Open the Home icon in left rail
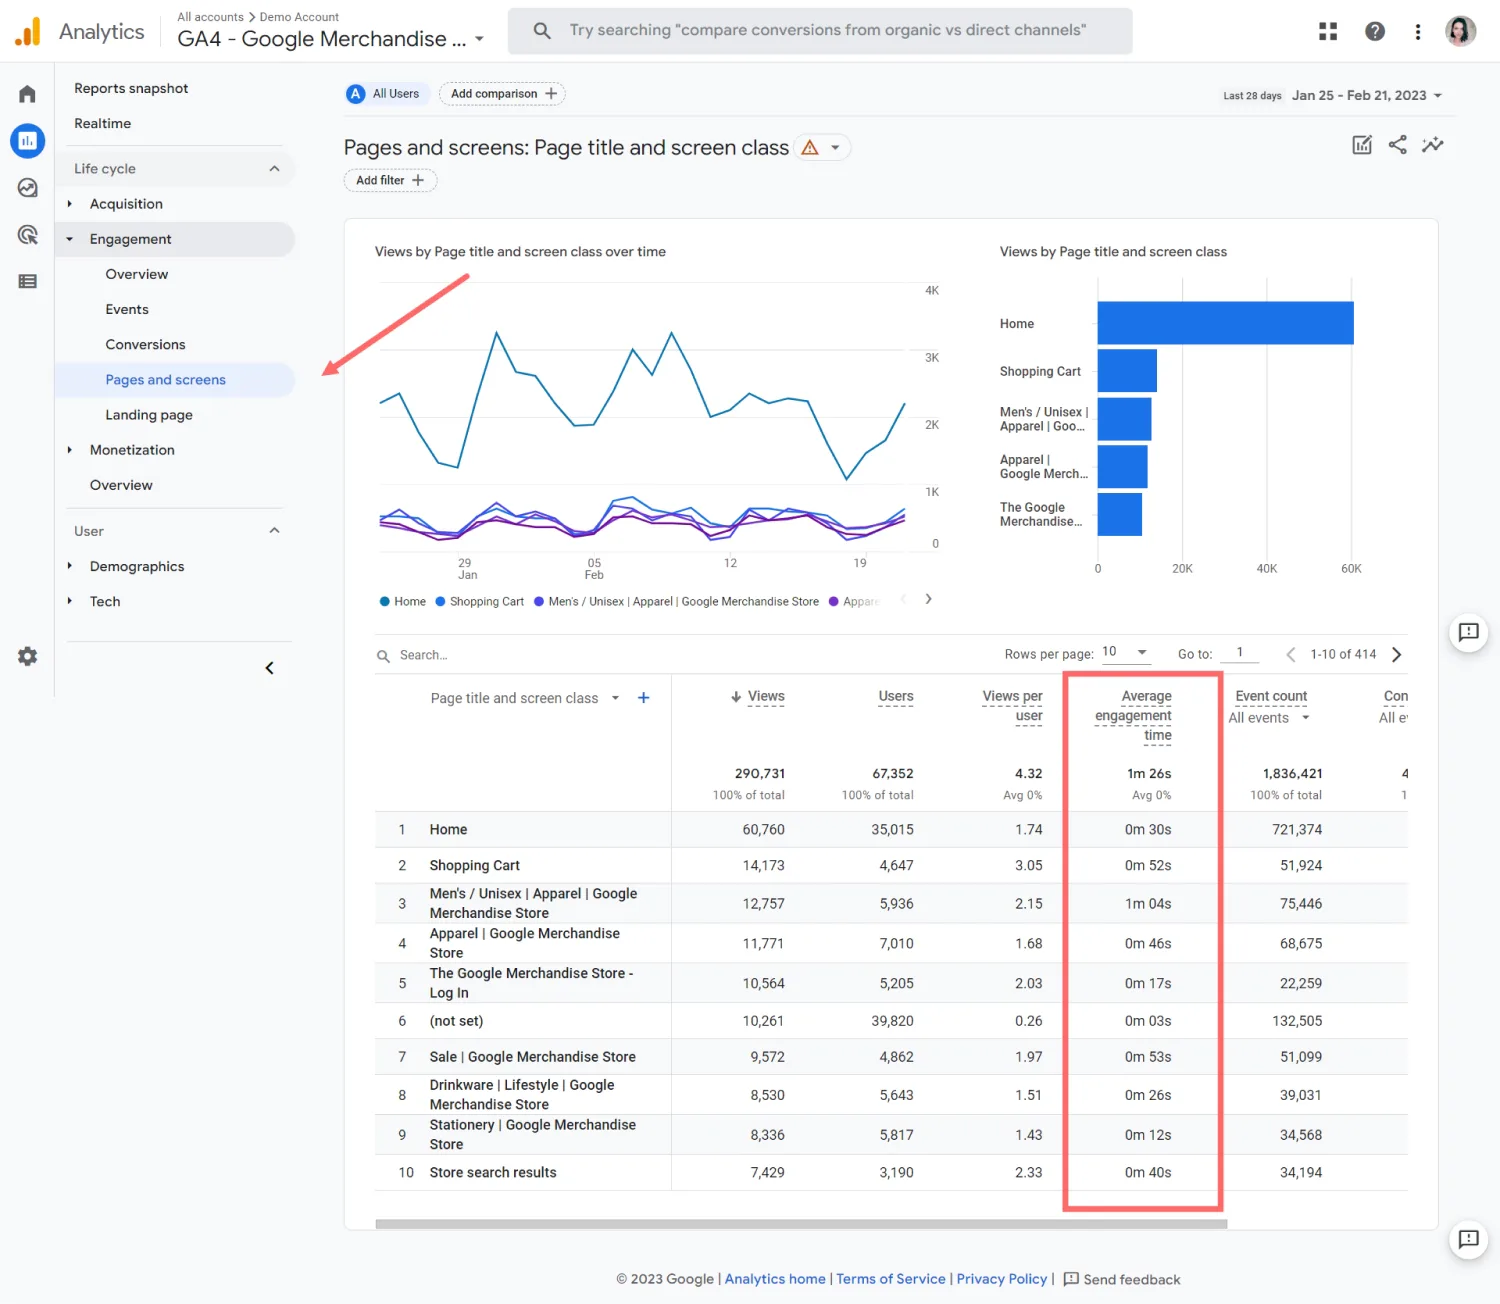 coord(27,94)
